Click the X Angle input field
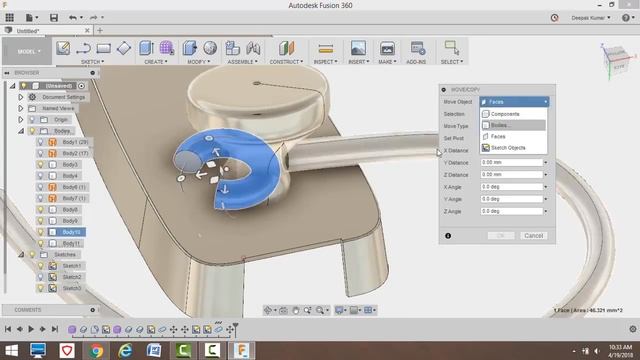The height and width of the screenshot is (360, 640). (511, 187)
